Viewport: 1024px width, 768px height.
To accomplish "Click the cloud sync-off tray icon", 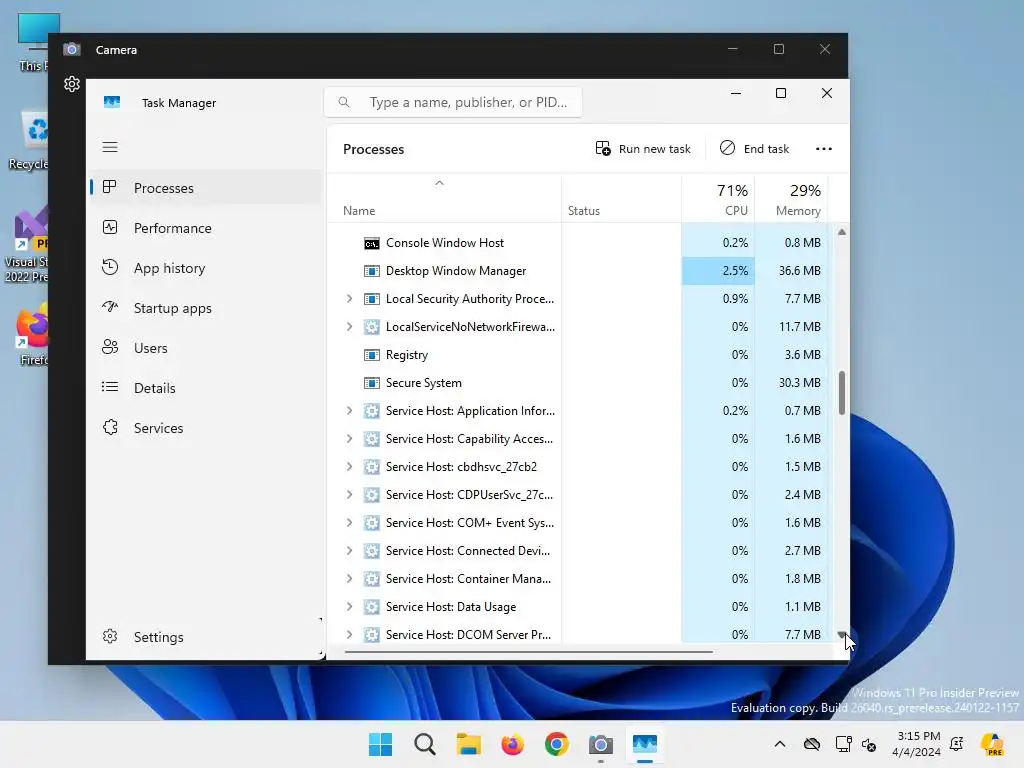I will click(x=812, y=744).
